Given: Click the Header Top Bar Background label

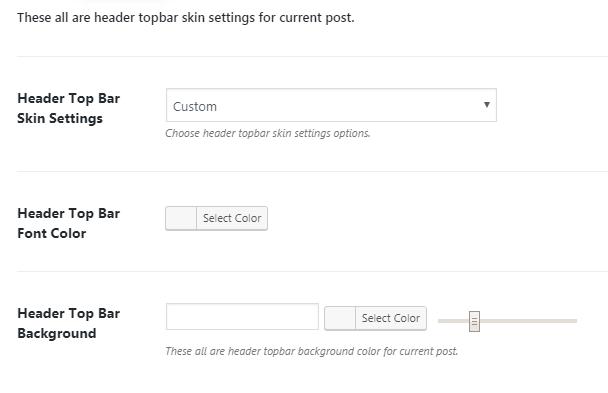Looking at the screenshot, I should click(x=69, y=323).
